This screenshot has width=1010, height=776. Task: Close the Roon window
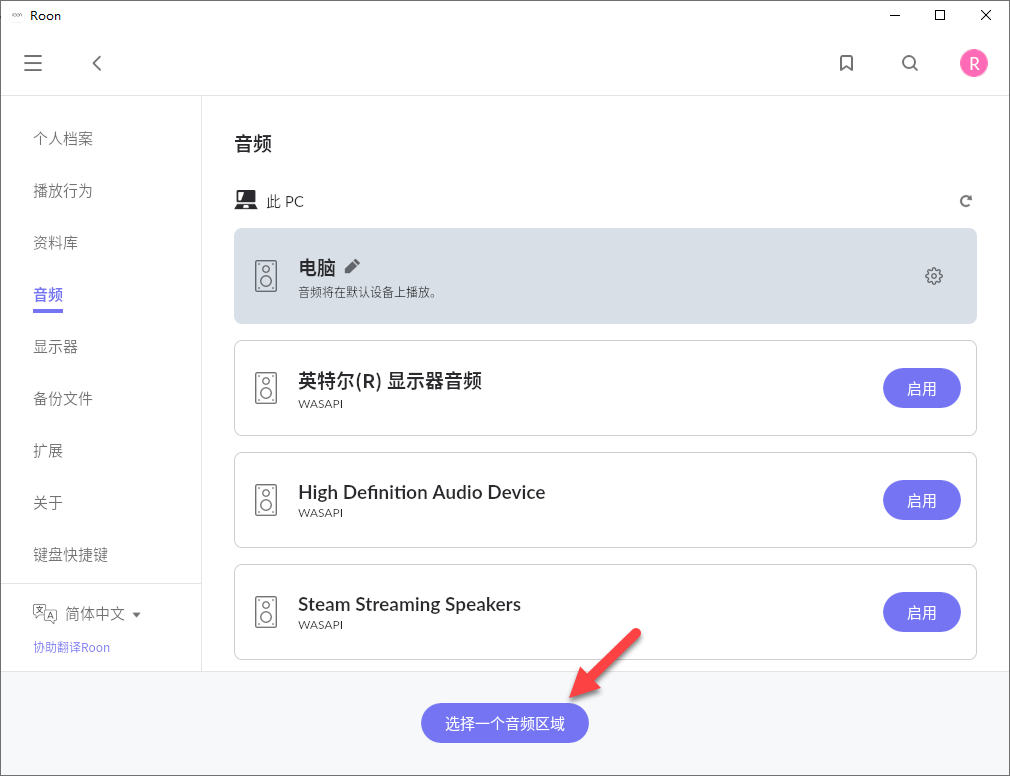[986, 15]
